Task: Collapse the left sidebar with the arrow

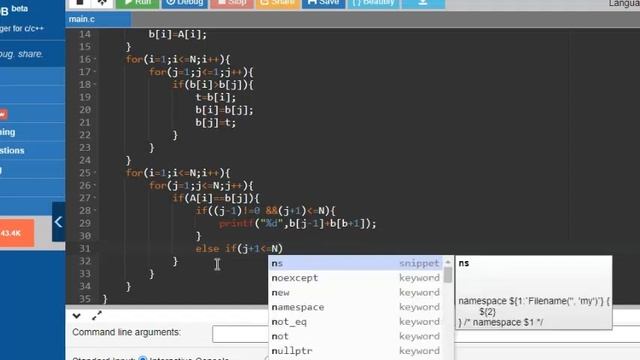Action: click(x=58, y=222)
